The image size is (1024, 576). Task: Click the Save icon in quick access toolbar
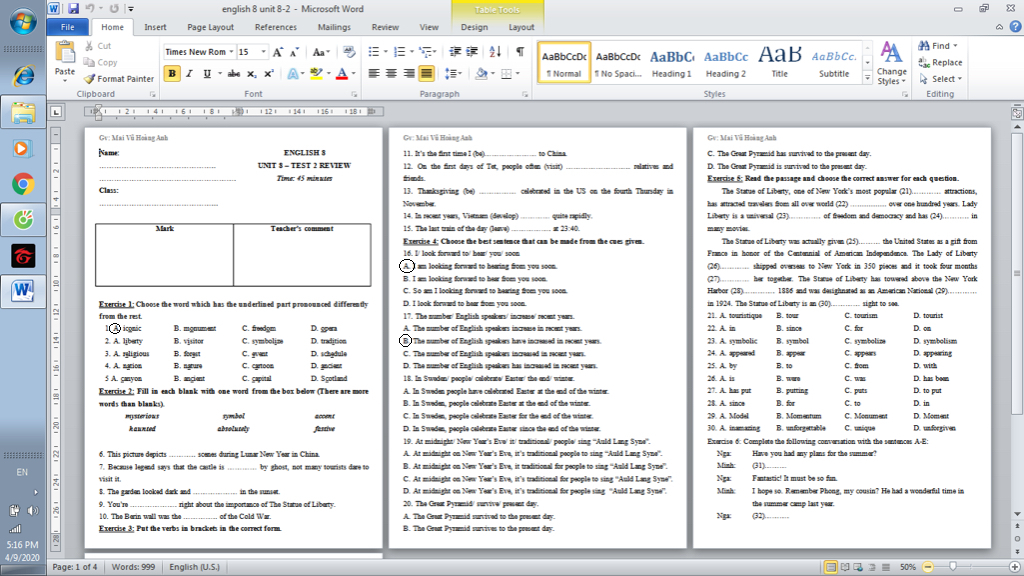[73, 8]
